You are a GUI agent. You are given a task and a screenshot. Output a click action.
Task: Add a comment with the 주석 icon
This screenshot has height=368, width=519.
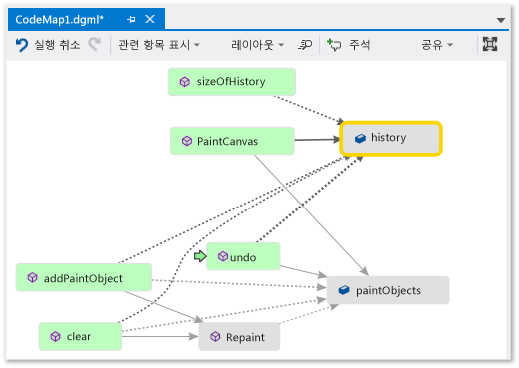point(334,45)
